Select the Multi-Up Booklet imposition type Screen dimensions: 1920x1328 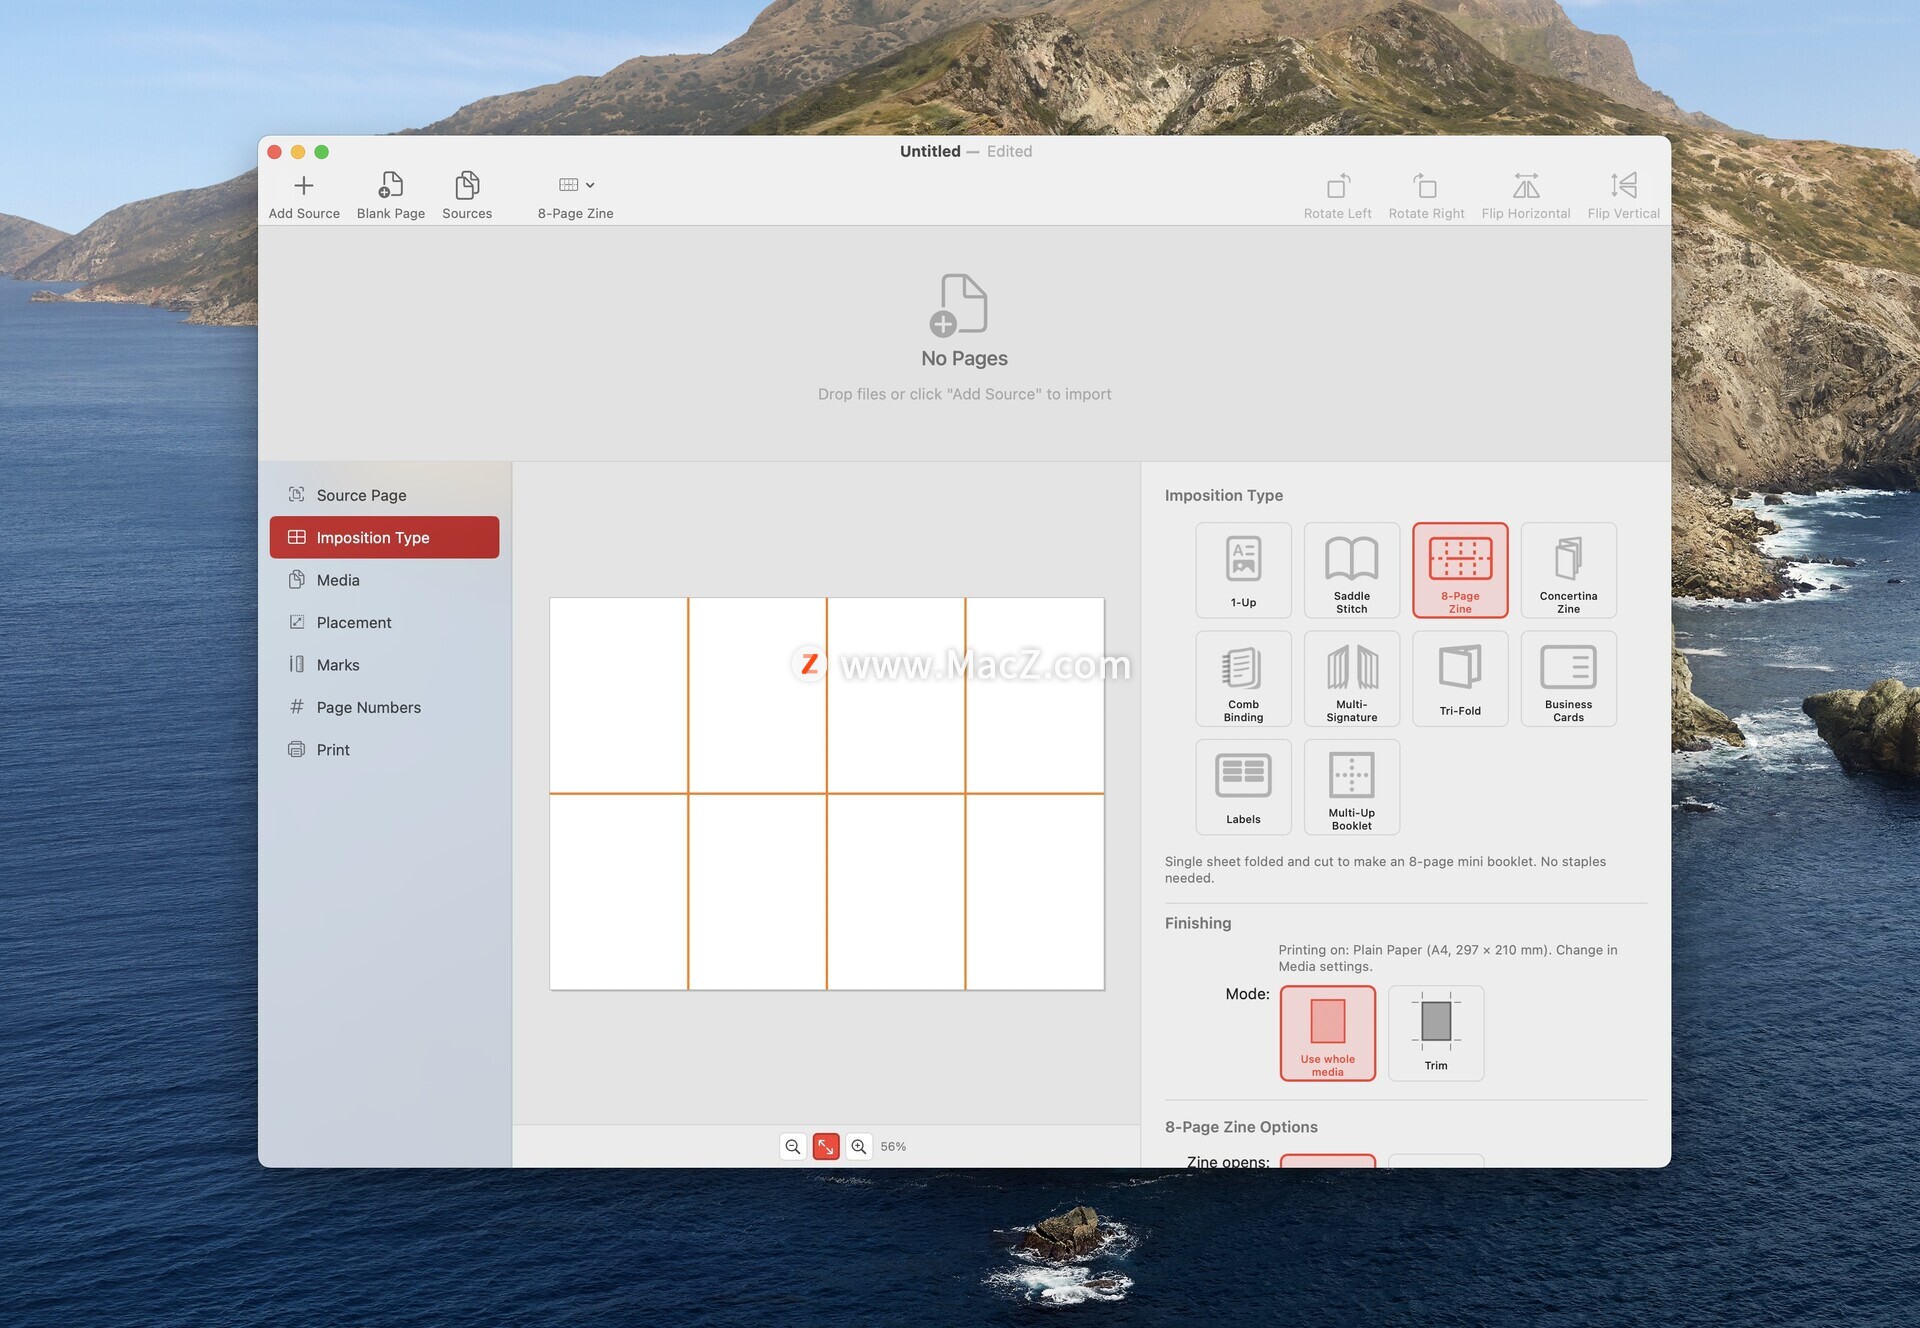1351,786
